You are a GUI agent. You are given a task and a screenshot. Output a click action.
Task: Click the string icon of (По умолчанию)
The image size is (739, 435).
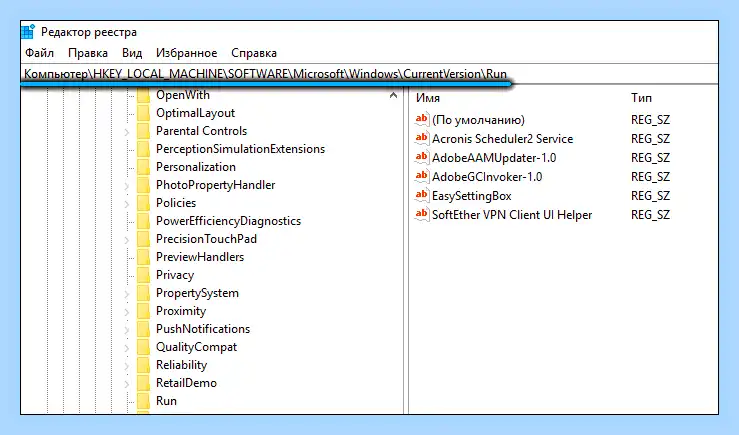[x=421, y=119]
